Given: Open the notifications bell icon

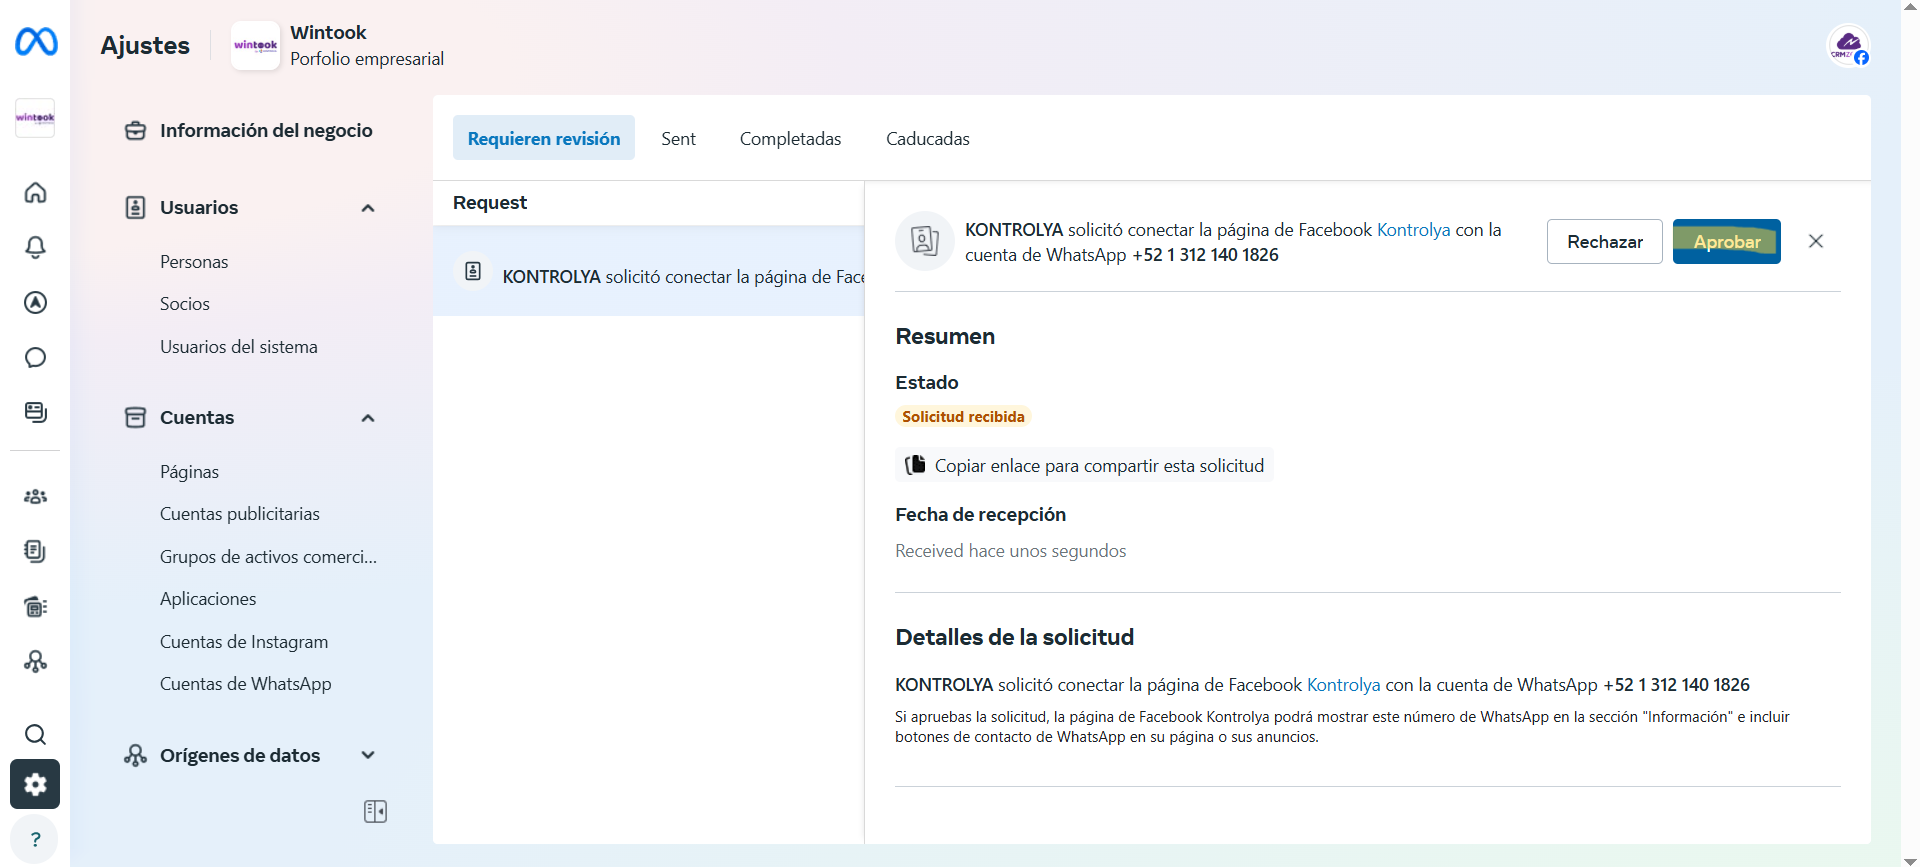Looking at the screenshot, I should click(35, 247).
